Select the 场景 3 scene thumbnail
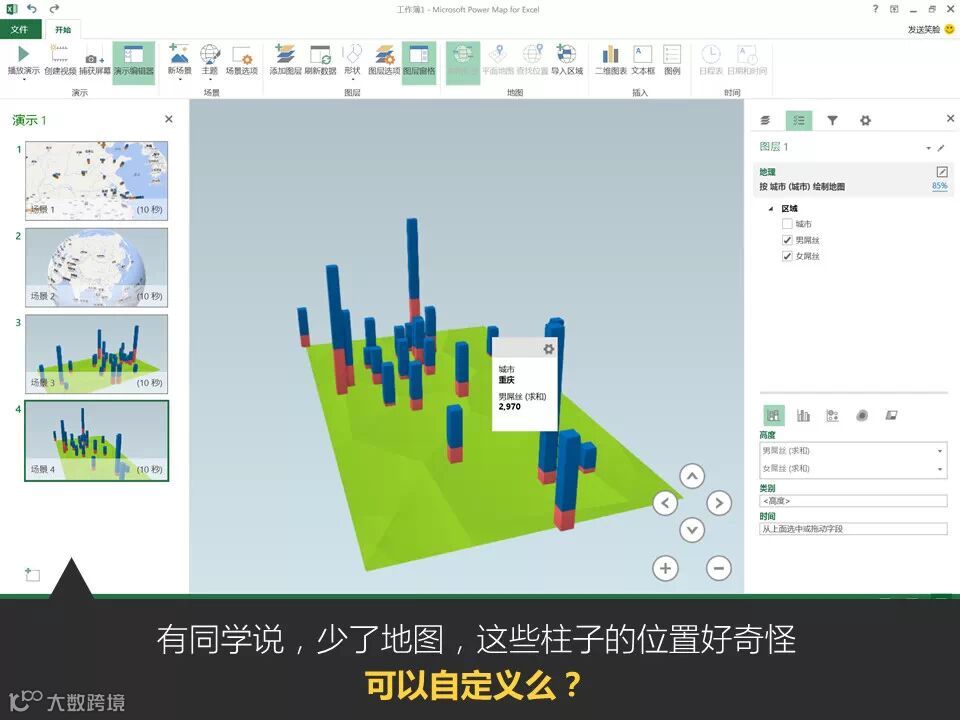The height and width of the screenshot is (720, 960). 96,354
